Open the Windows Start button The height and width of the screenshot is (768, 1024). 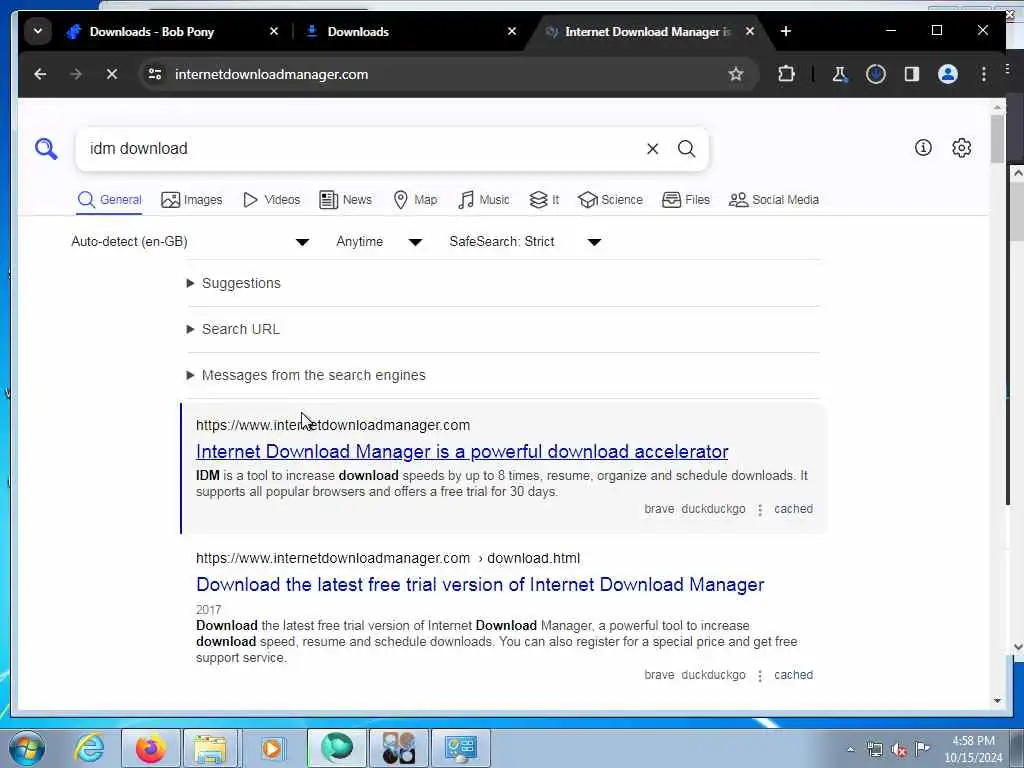coord(27,748)
